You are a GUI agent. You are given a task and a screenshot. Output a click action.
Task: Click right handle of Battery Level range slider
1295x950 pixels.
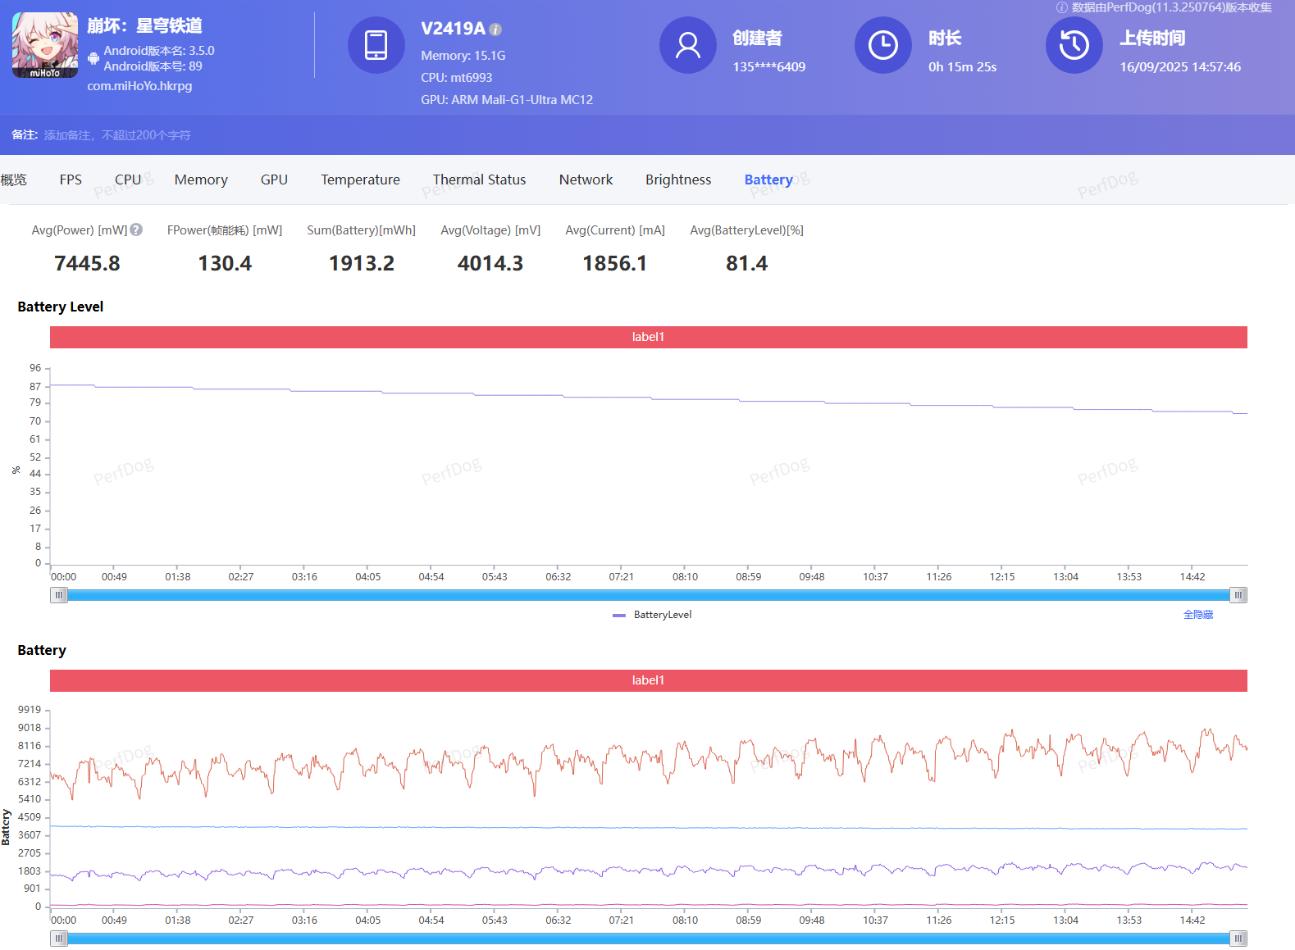[x=1238, y=595]
